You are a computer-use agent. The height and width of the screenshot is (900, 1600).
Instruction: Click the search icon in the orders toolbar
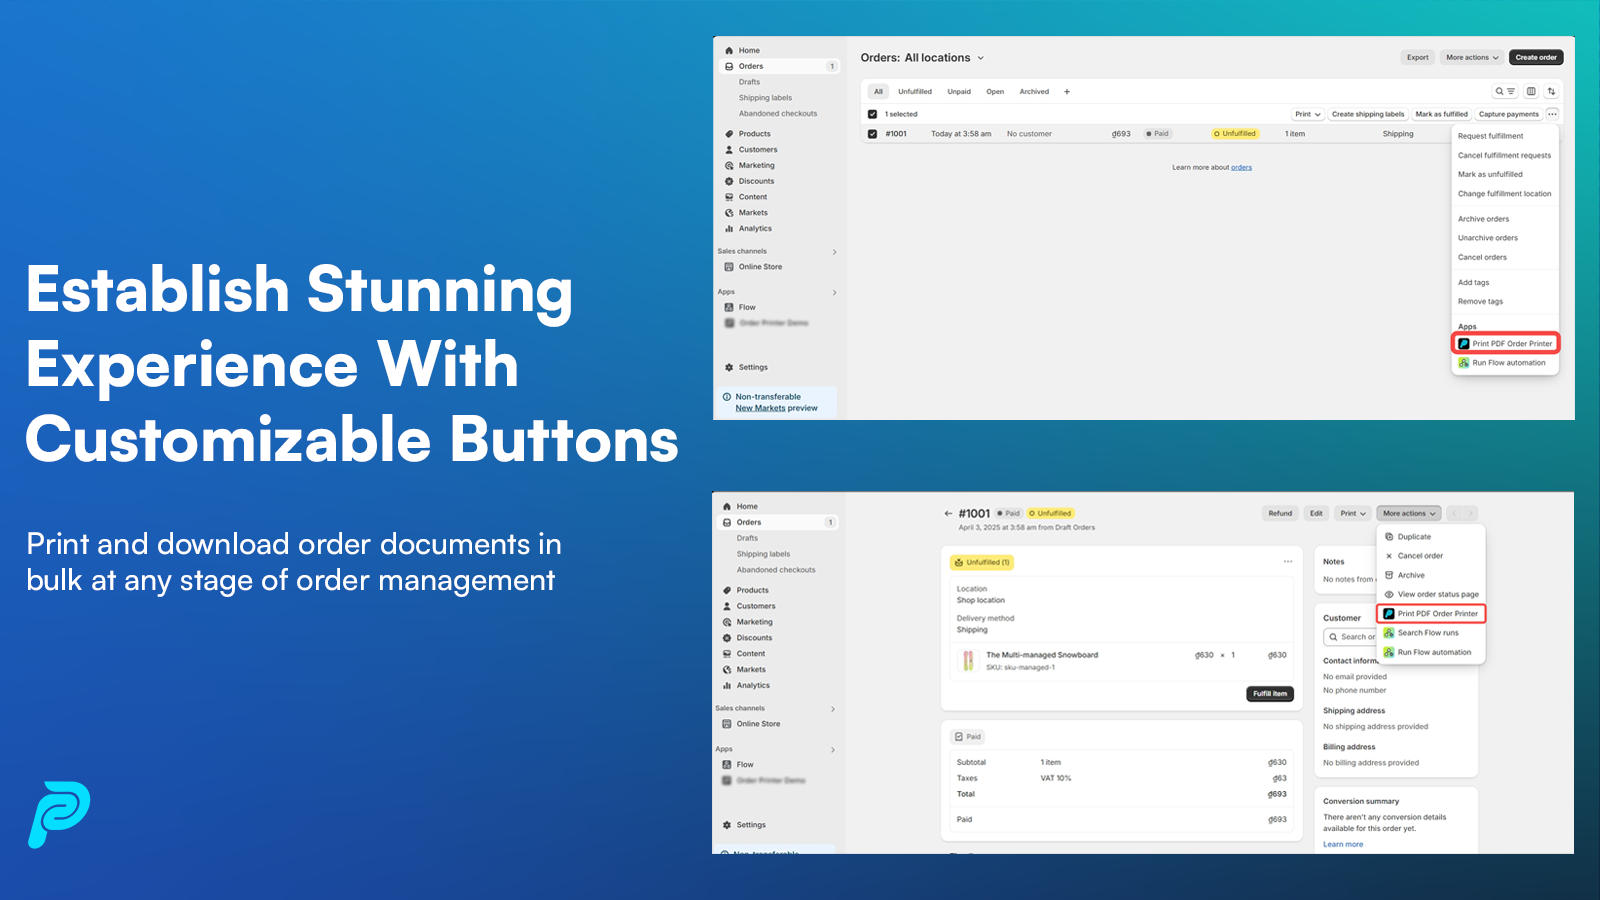click(x=1498, y=91)
